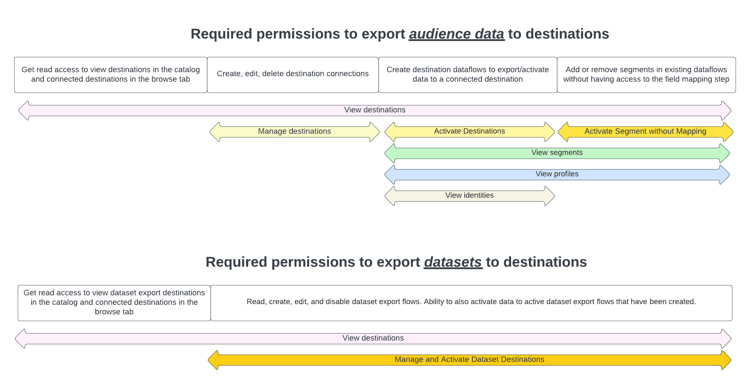Click the 'Manage destinations' arrow label
This screenshot has height=385, width=750.
295,132
